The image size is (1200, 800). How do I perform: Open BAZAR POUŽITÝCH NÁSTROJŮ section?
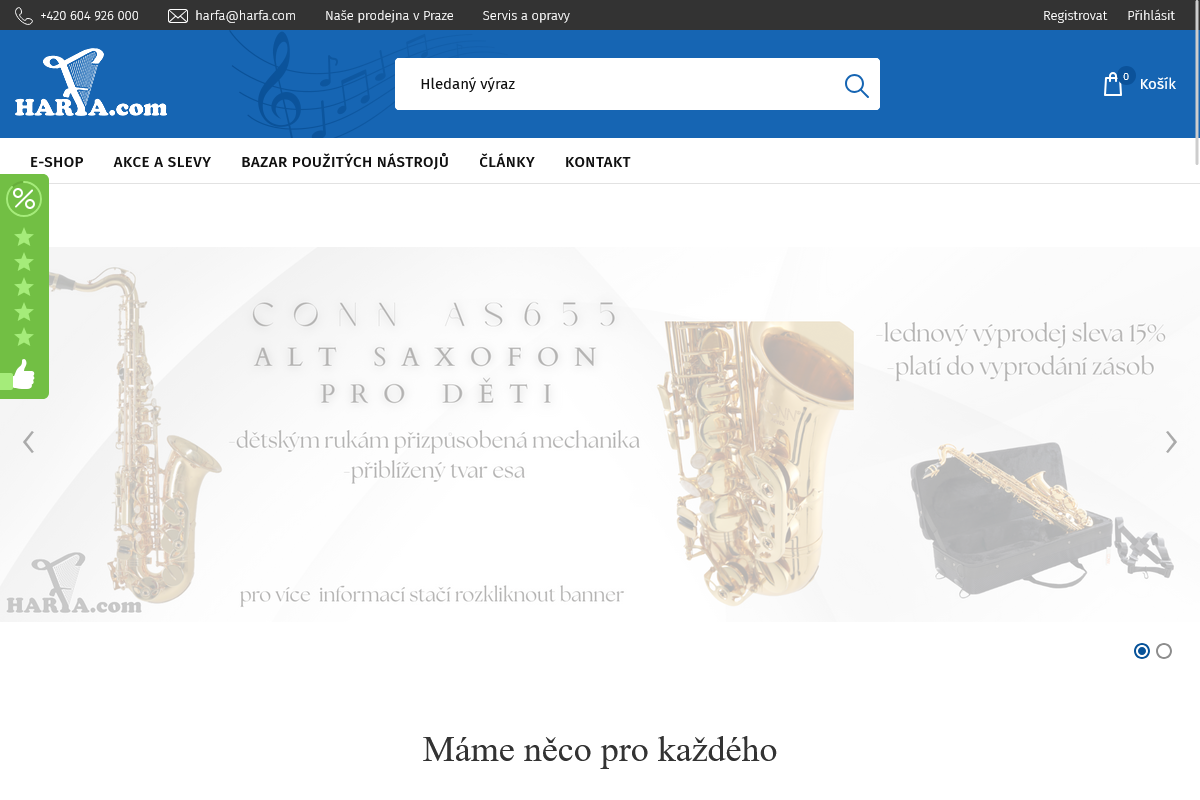(344, 161)
